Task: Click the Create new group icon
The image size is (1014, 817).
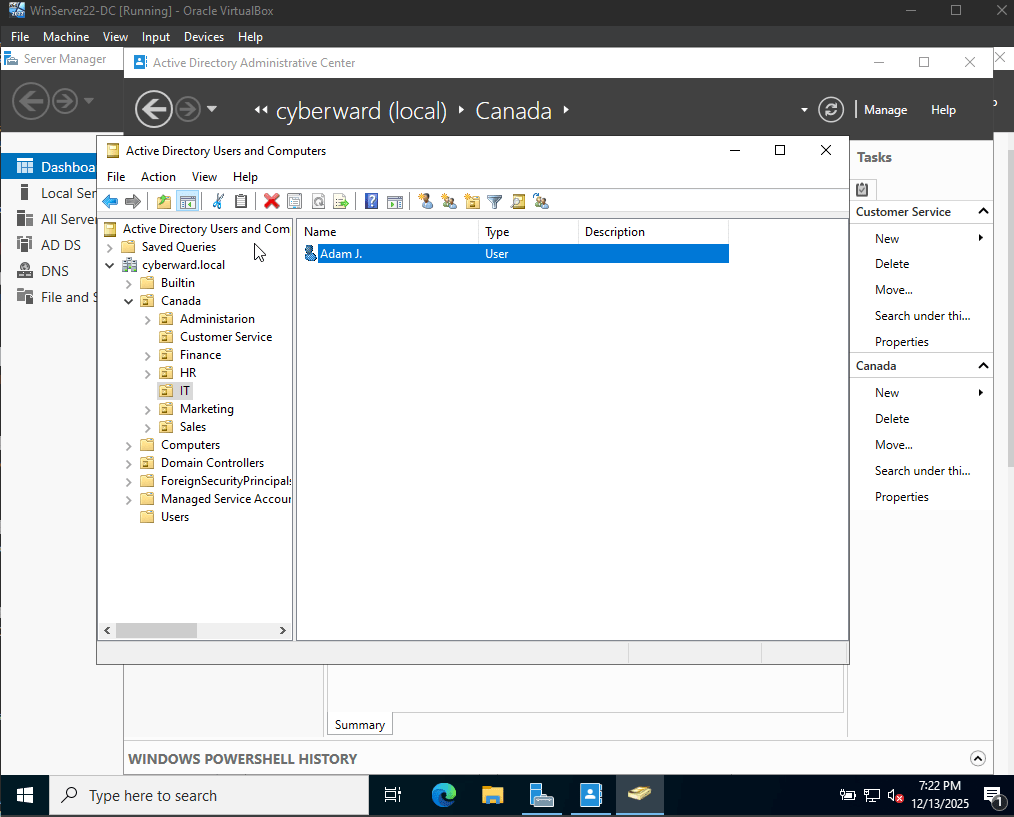Action: click(449, 201)
